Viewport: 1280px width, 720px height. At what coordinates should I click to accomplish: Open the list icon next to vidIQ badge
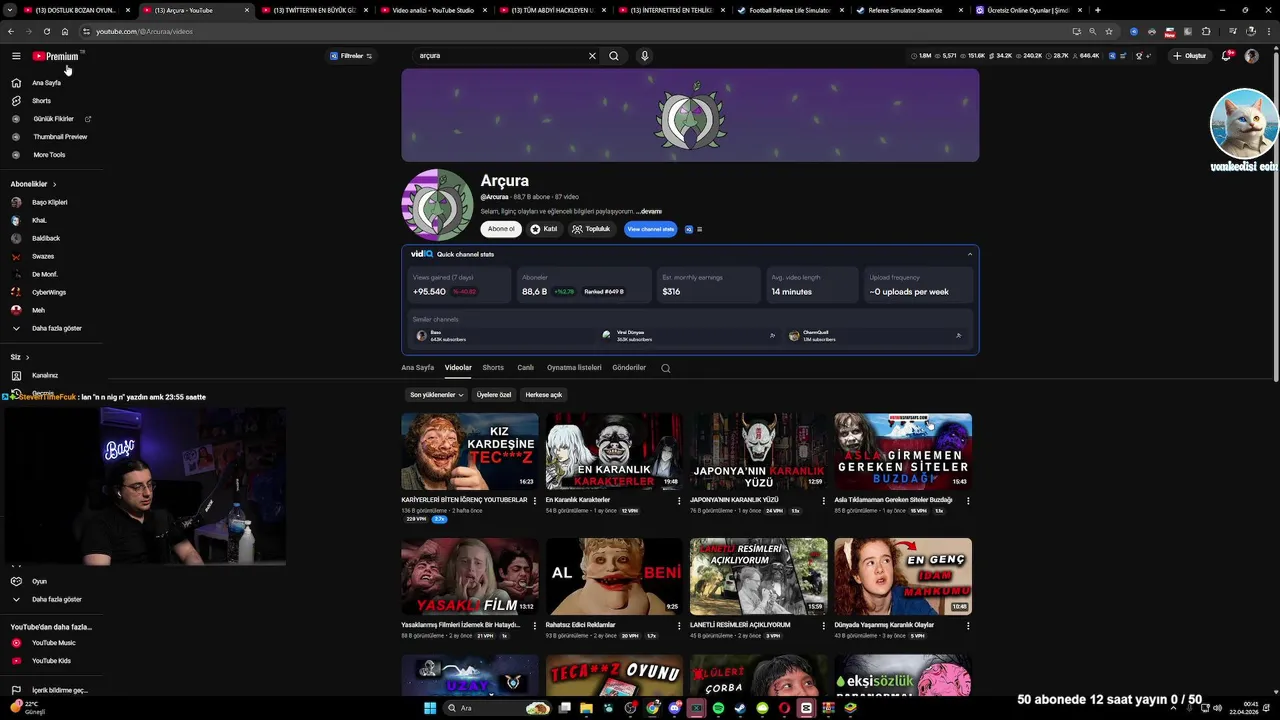coord(699,229)
